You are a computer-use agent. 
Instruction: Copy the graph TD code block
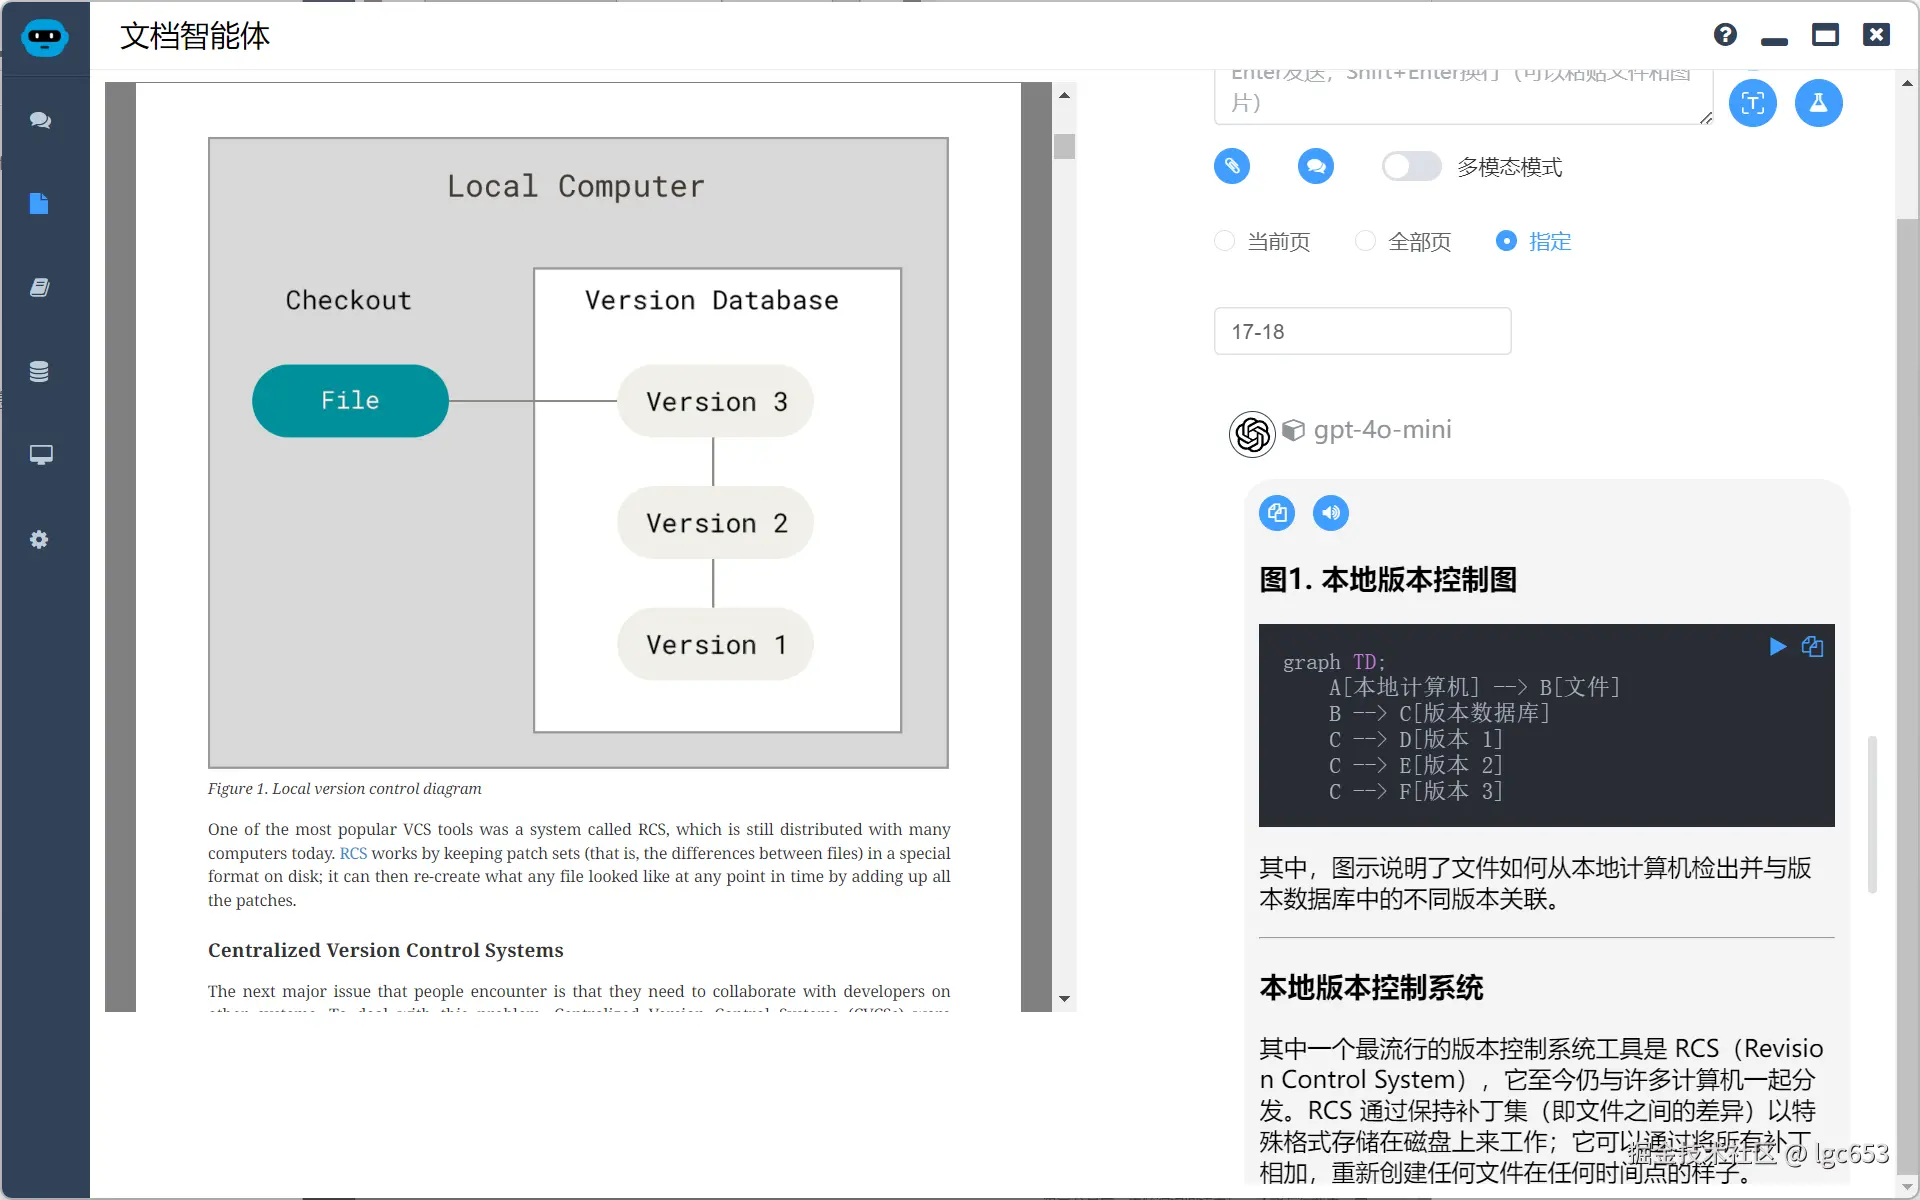point(1812,647)
